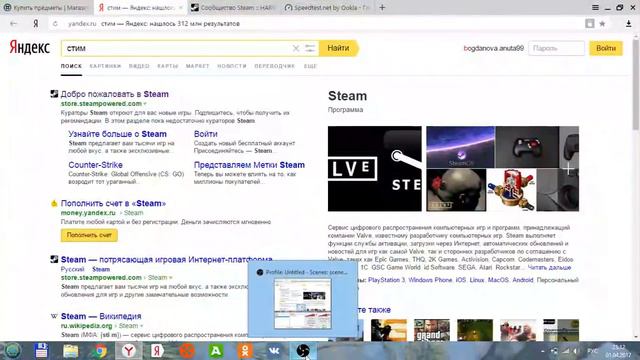Show hidden system tray icons arrow
The width and height of the screenshot is (640, 360).
coord(542,351)
